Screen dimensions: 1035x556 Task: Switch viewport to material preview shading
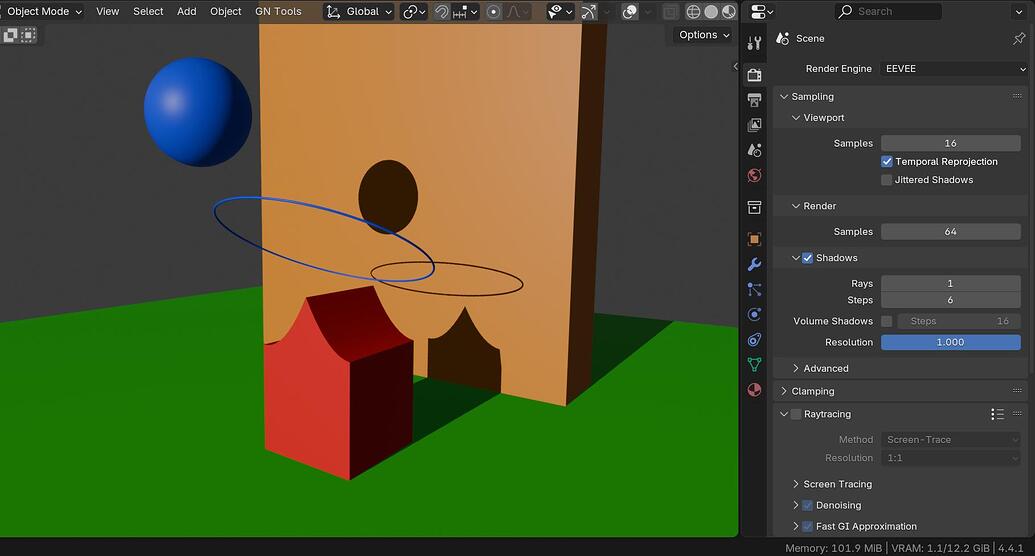click(729, 11)
